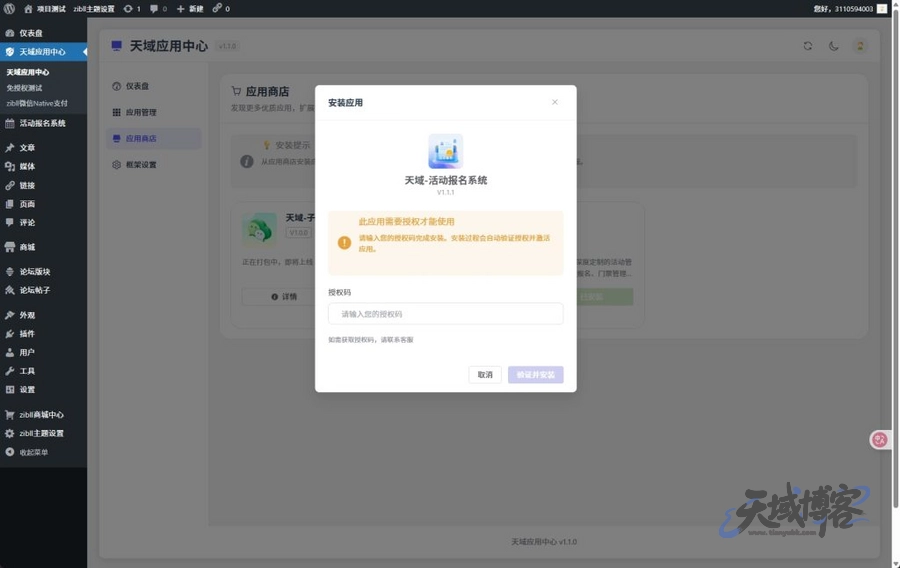
Task: Click the V1.0.0 version badge
Action: click(x=298, y=233)
